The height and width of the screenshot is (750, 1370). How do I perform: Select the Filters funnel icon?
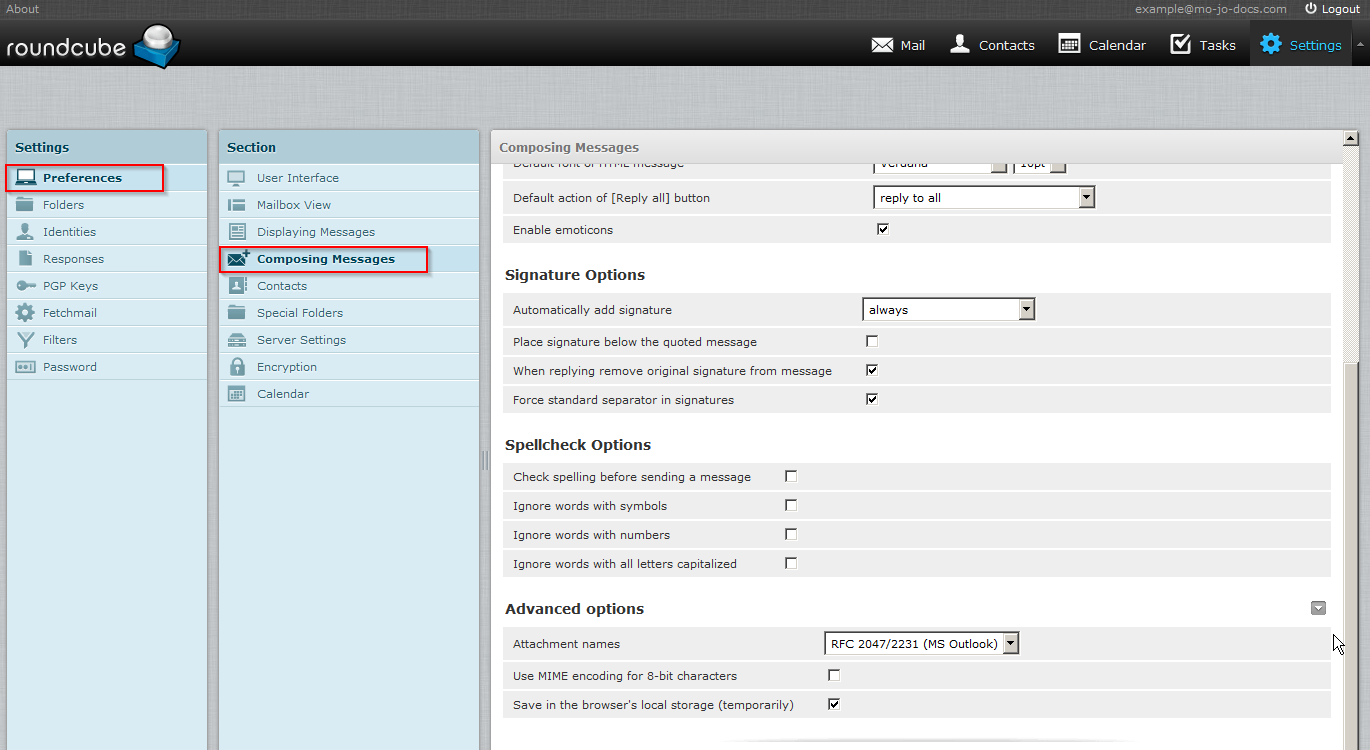point(26,340)
